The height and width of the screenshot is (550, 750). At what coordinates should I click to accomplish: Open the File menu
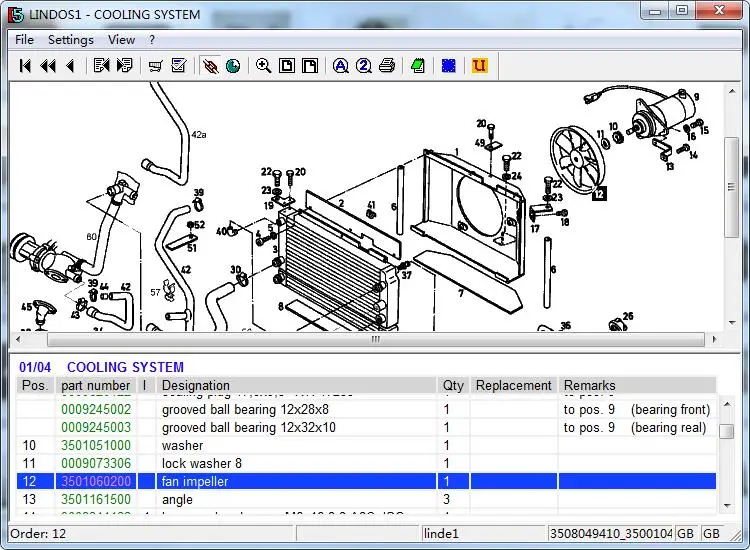pos(24,40)
